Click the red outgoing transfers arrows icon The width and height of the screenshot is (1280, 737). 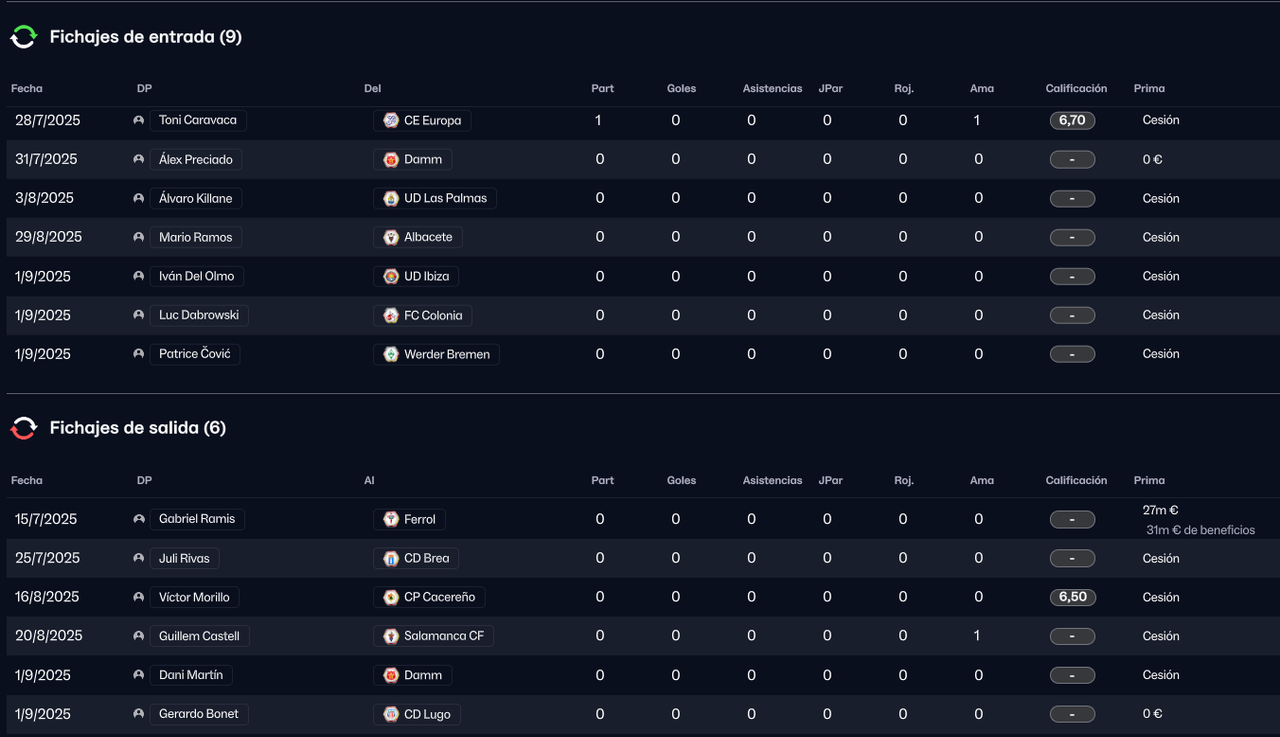pos(23,428)
